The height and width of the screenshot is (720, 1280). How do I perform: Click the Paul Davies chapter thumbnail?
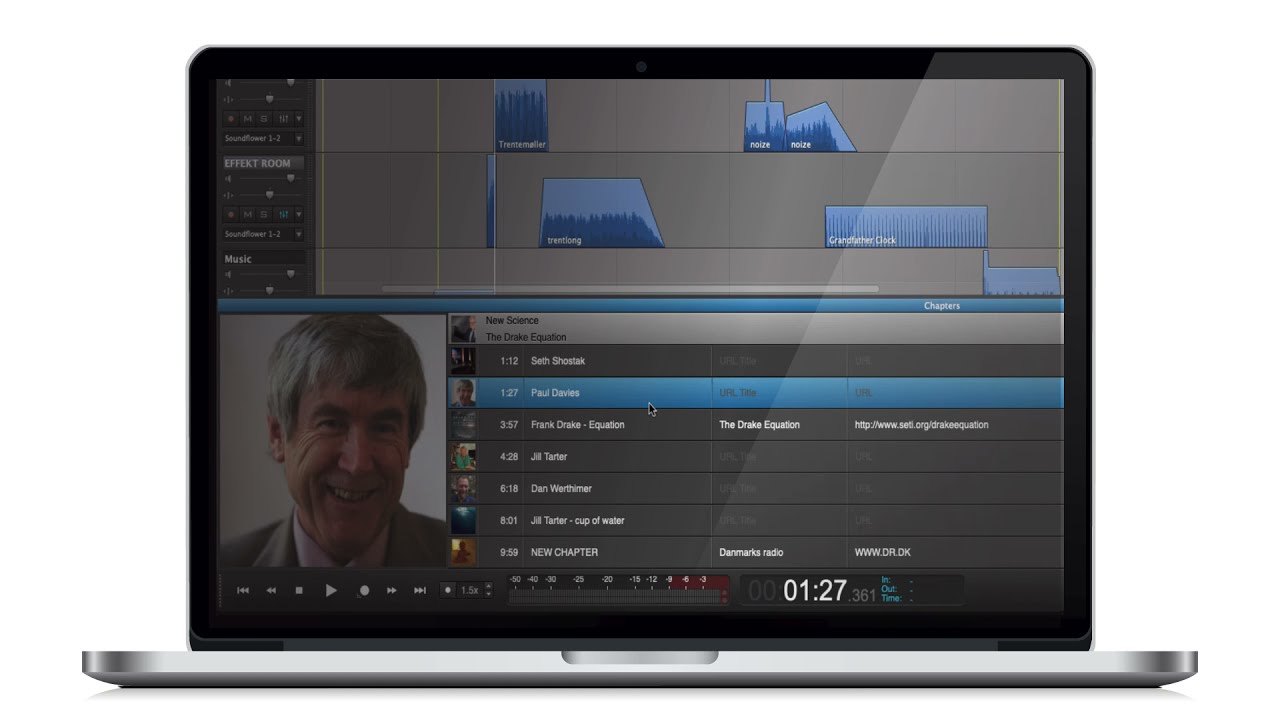pos(463,393)
